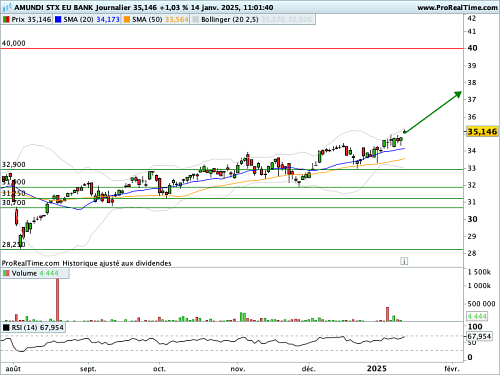Click the 67,954 RSI value tag
The image size is (500, 375).
479,336
